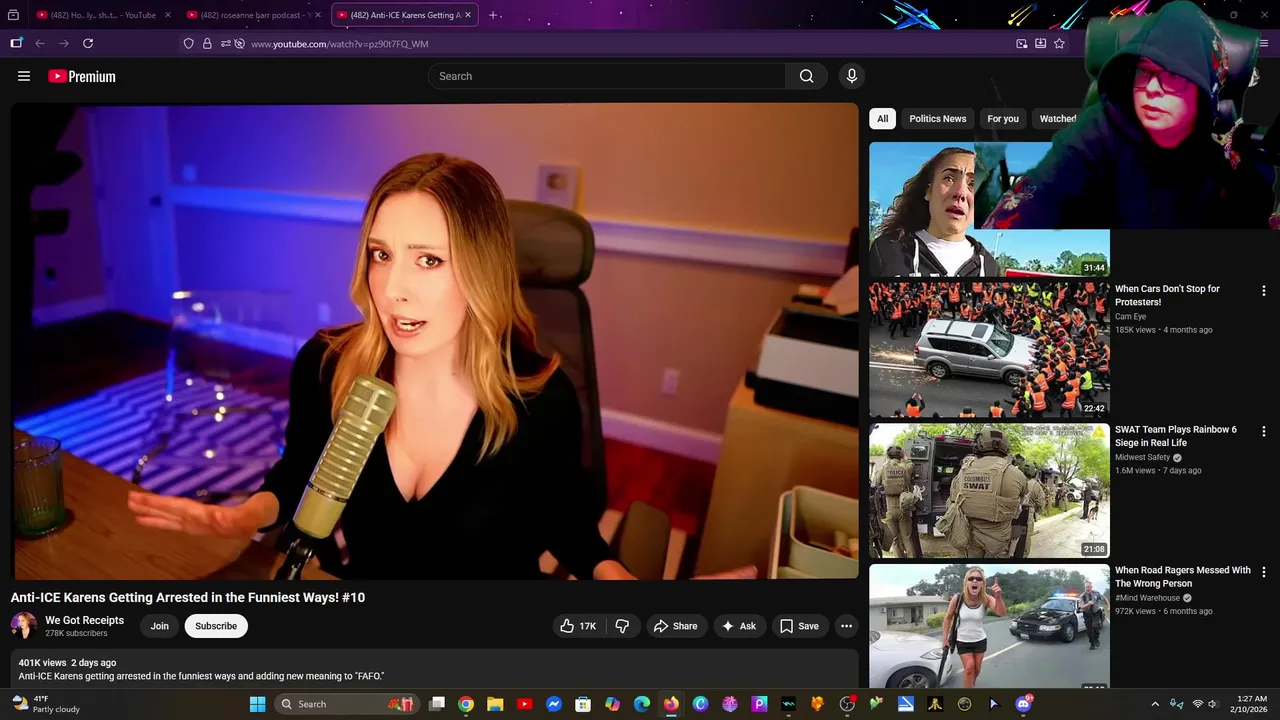
Task: Close the Anti-ICE Karens tab
Action: tap(467, 15)
